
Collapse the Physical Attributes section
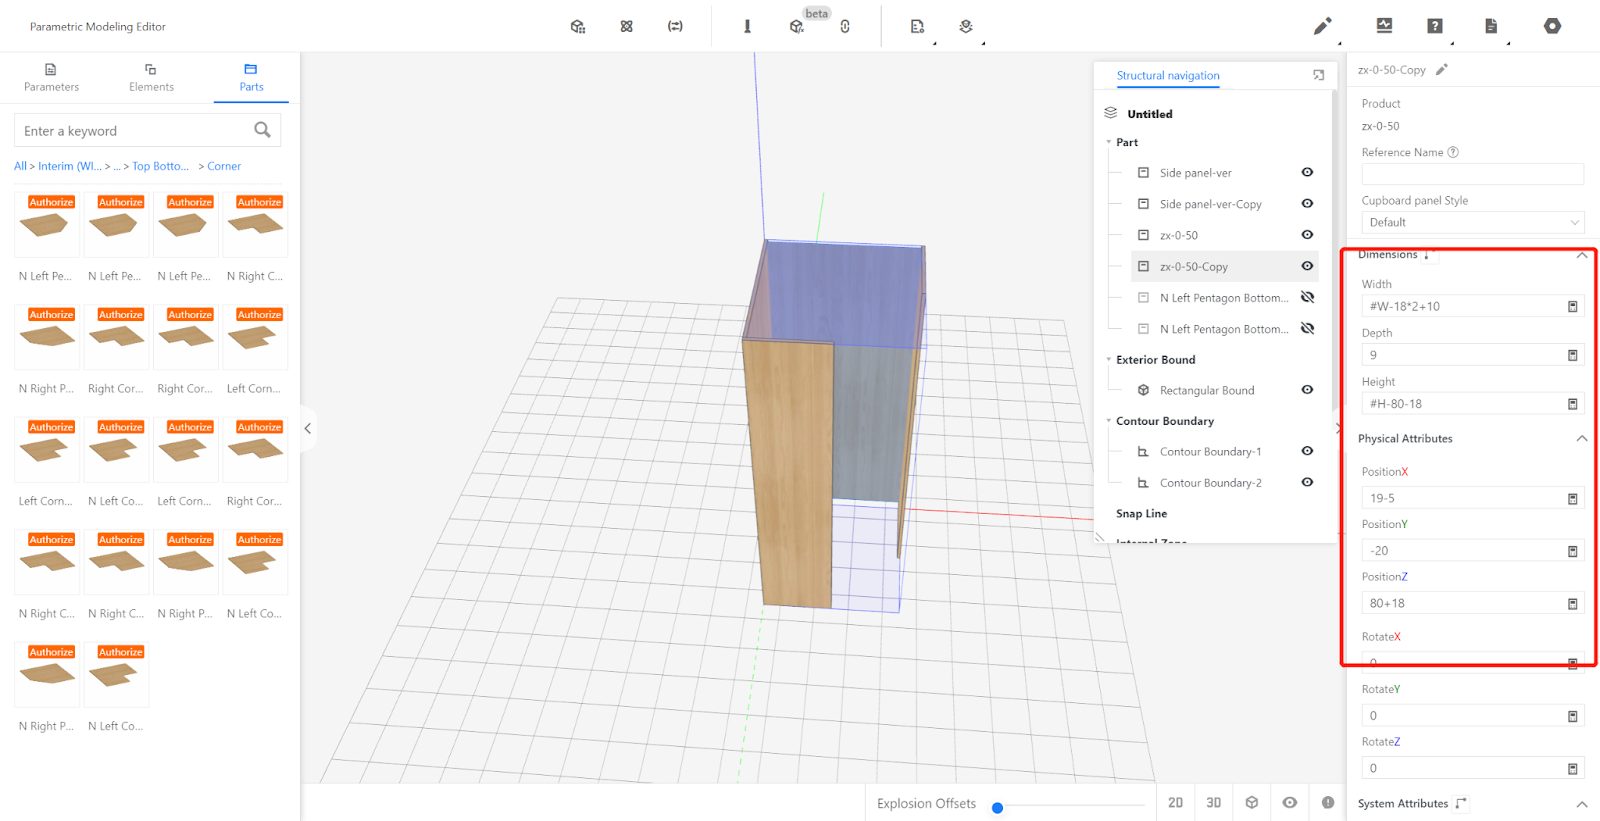coord(1581,439)
